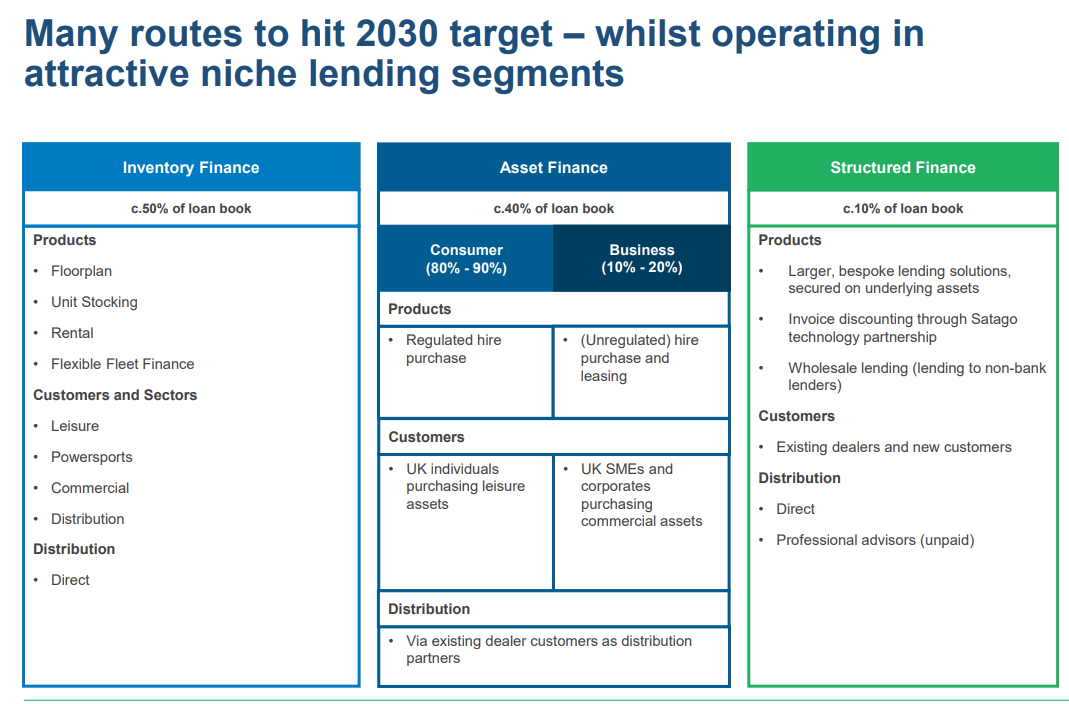Click "Via existing dealer customers as distribution partners"
The image size is (1069, 704).
tap(549, 649)
